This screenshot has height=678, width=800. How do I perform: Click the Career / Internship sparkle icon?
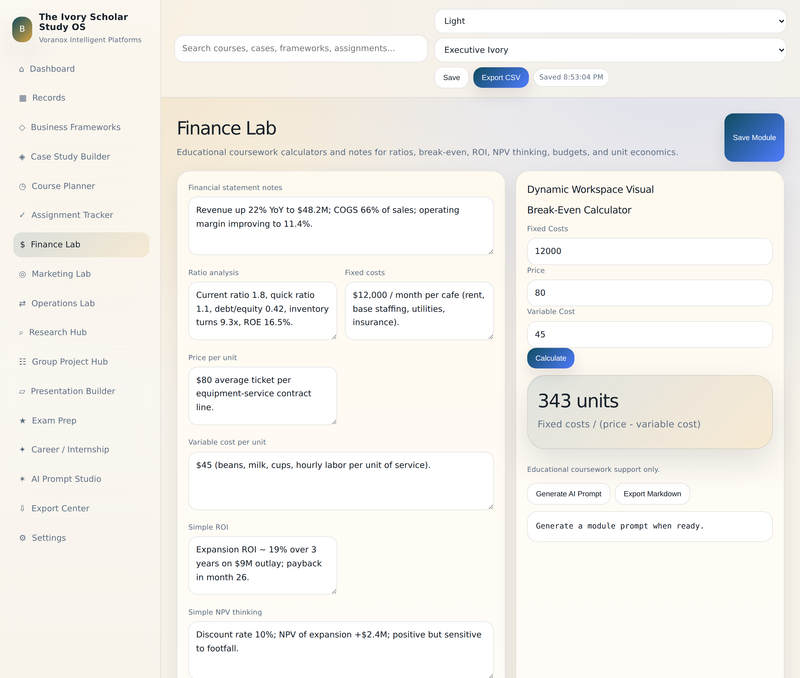click(22, 449)
